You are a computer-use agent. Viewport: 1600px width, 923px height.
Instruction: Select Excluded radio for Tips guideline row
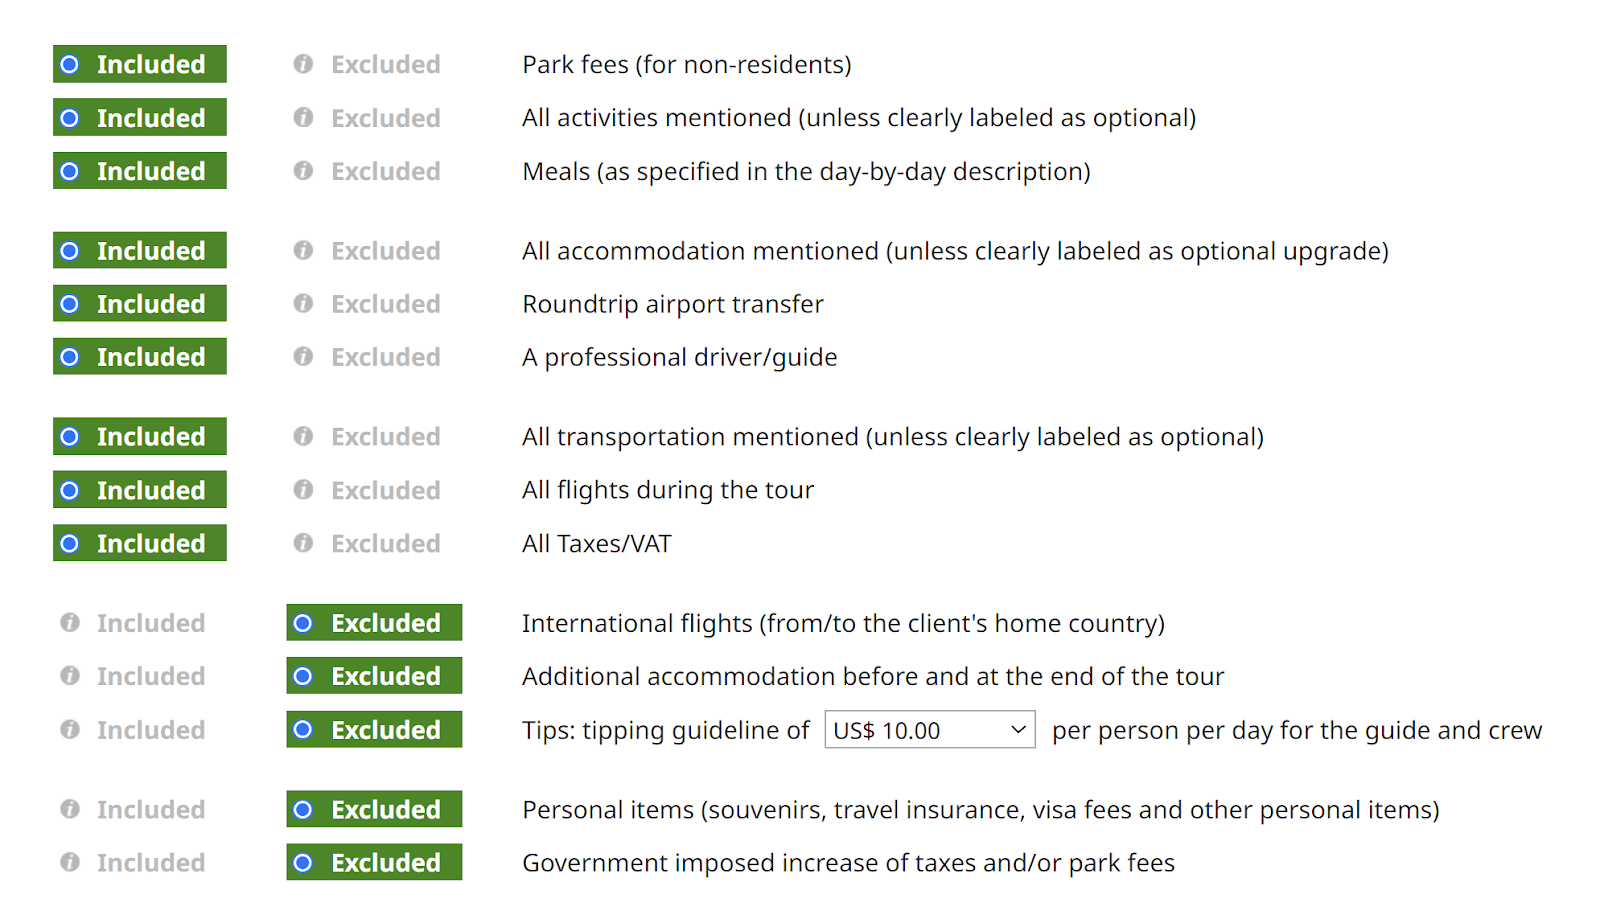coord(303,730)
